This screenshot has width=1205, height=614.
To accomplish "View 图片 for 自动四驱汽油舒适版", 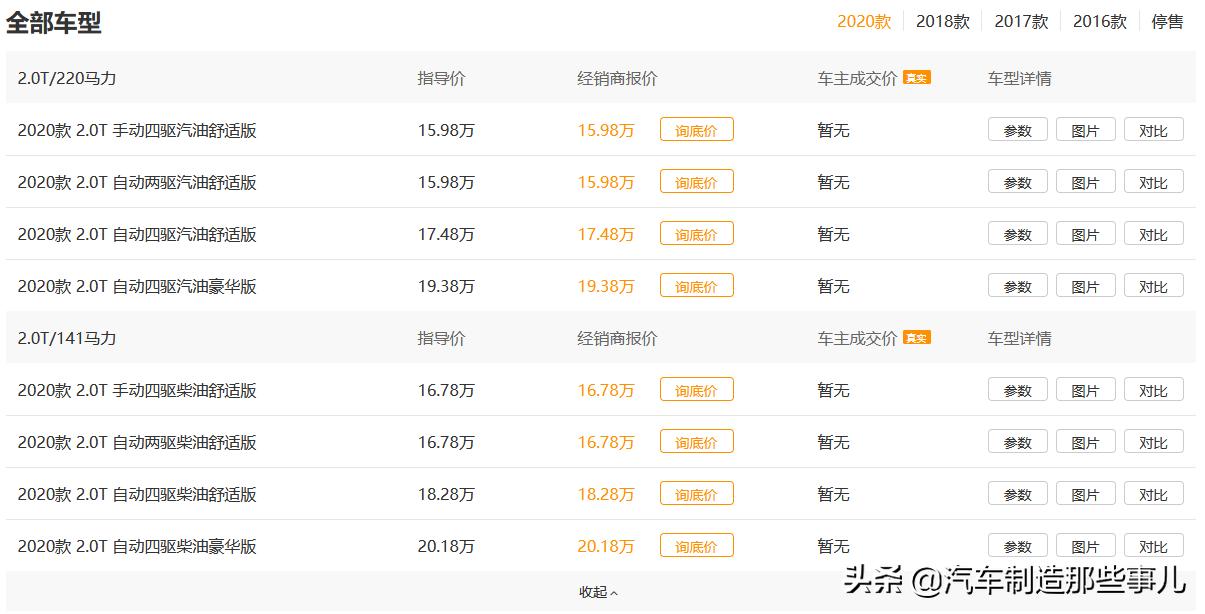I will 1085,233.
